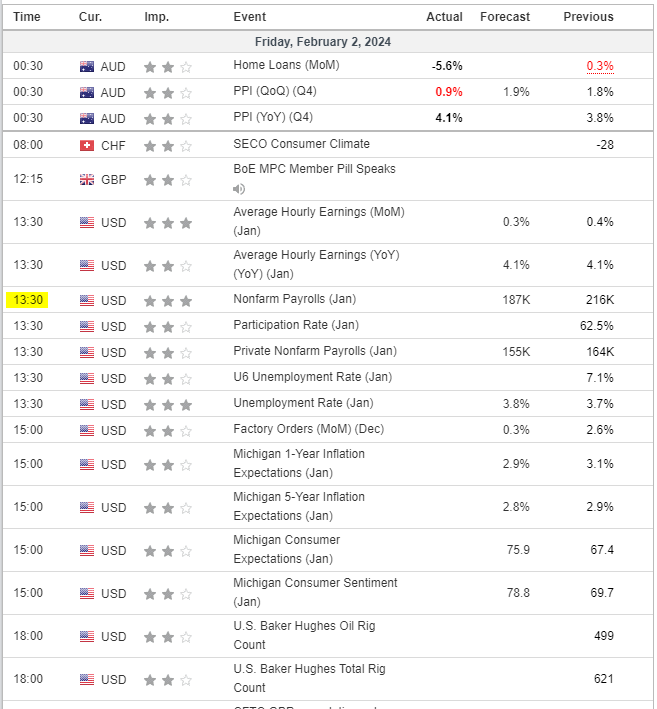
Task: Click the Previous column header
Action: [588, 17]
